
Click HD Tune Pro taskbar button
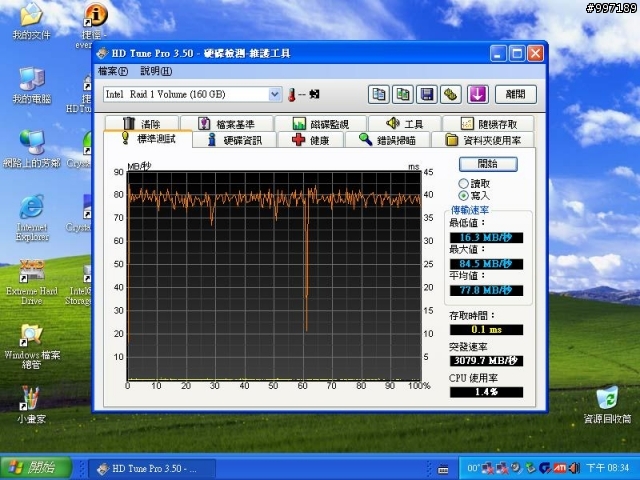coord(152,468)
